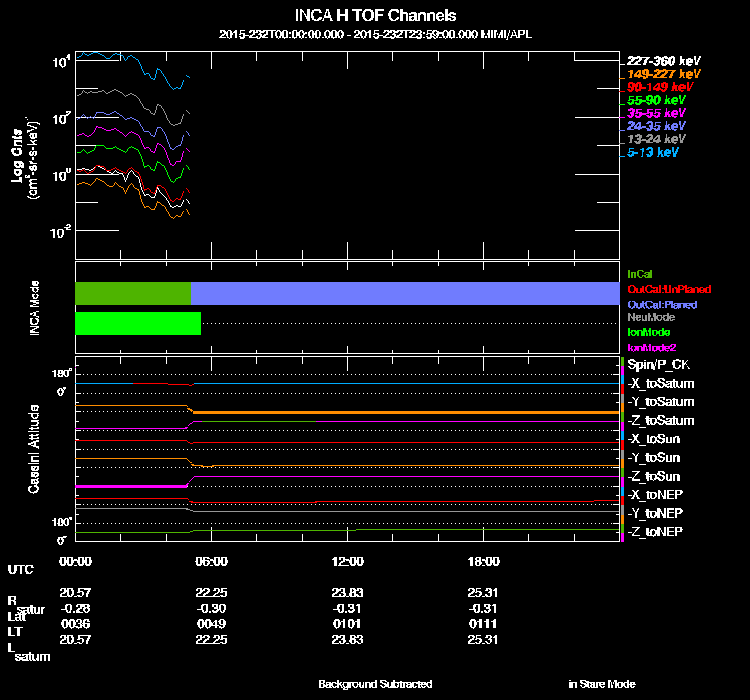Viewport: 750px width, 700px height.
Task: Click the -X_toSaturn attitude label
Action: (661, 383)
